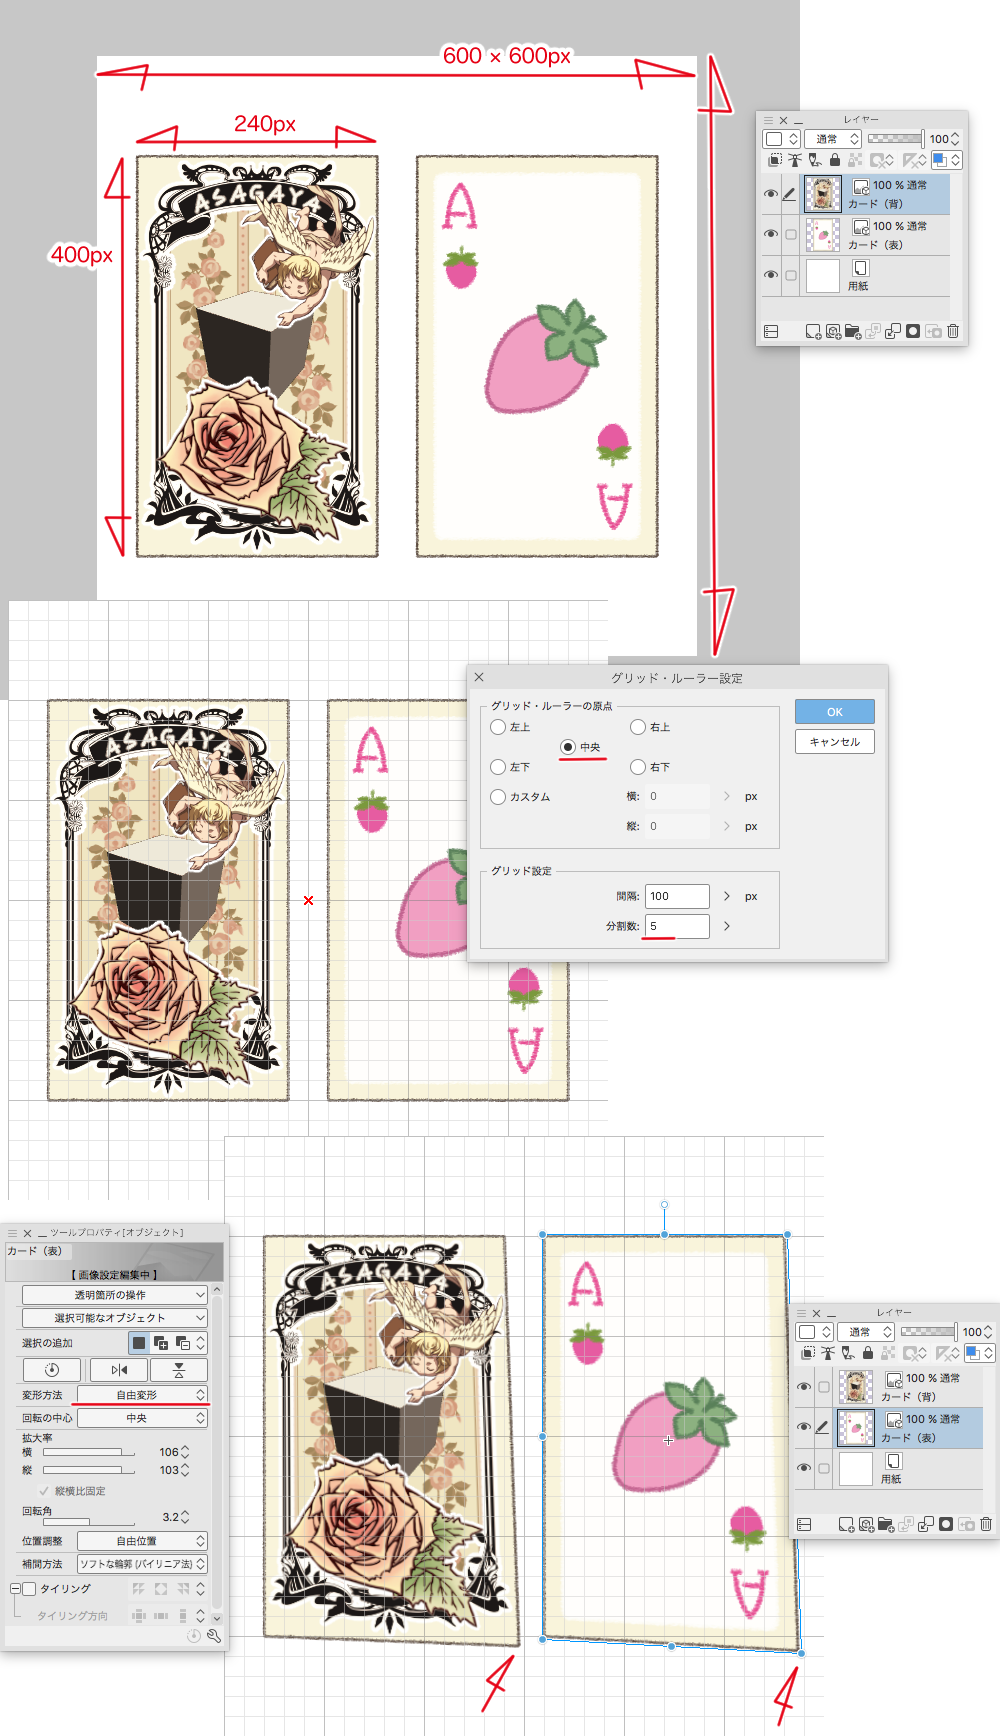
Task: Create layer mask in upper Layer panel
Action: point(913,331)
